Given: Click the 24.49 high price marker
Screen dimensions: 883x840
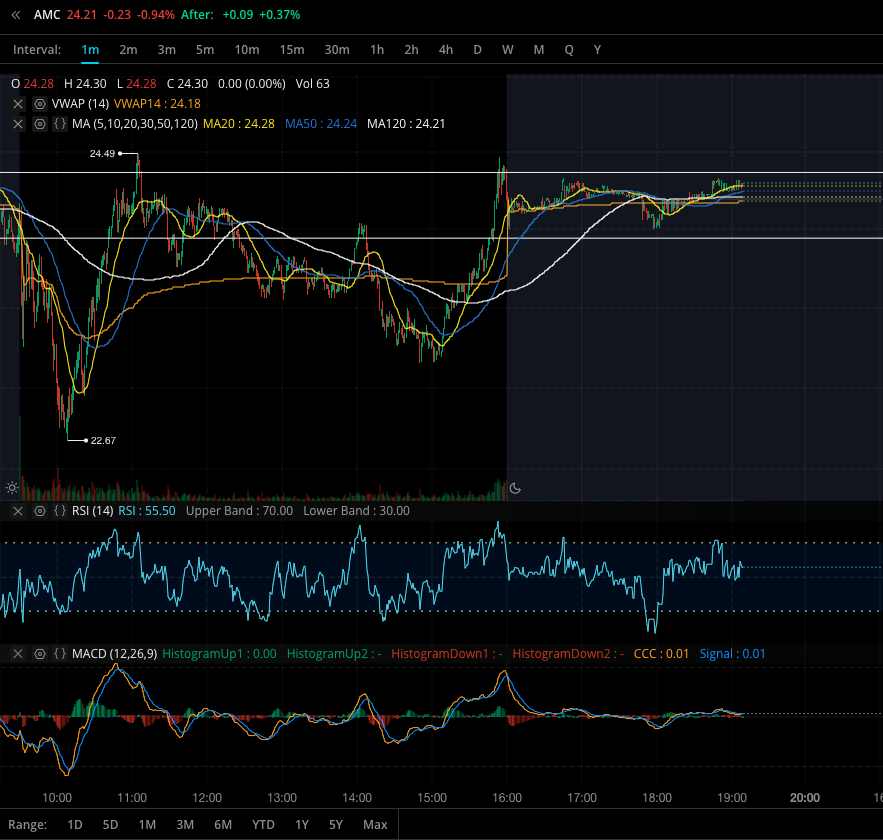Looking at the screenshot, I should click(x=102, y=154).
